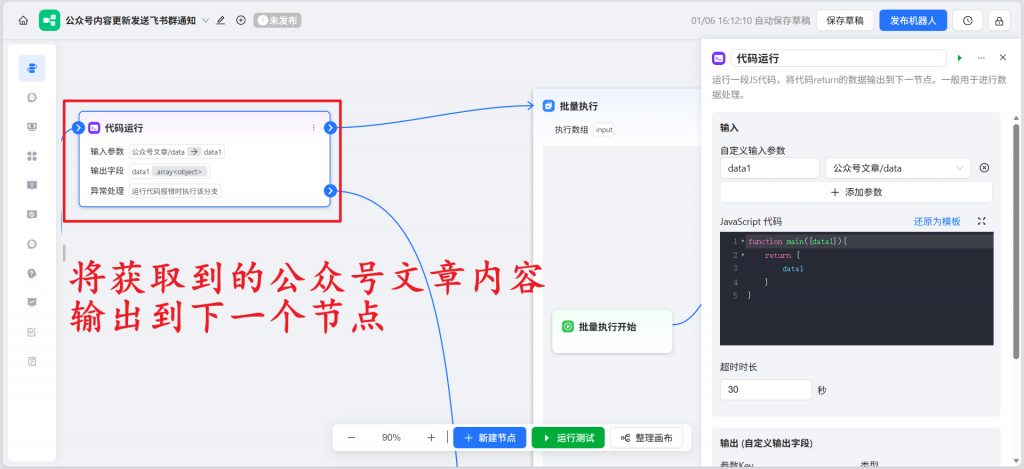The height and width of the screenshot is (469, 1024).
Task: Zoom out canvas with minus button
Action: click(x=351, y=438)
